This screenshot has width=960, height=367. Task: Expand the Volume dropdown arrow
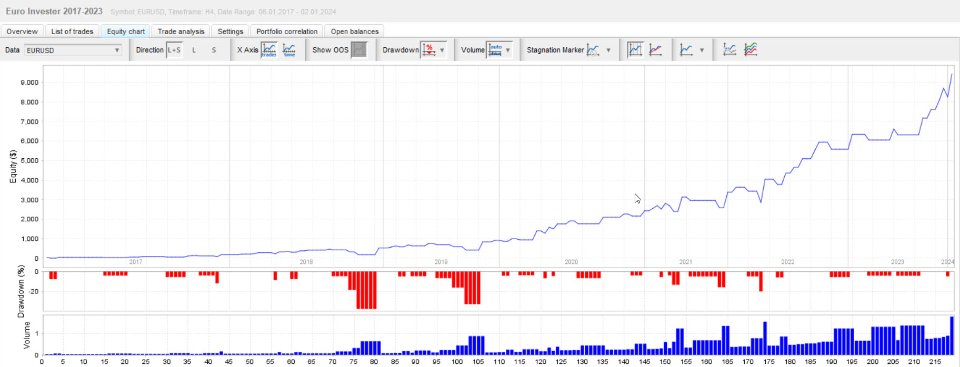pos(508,50)
